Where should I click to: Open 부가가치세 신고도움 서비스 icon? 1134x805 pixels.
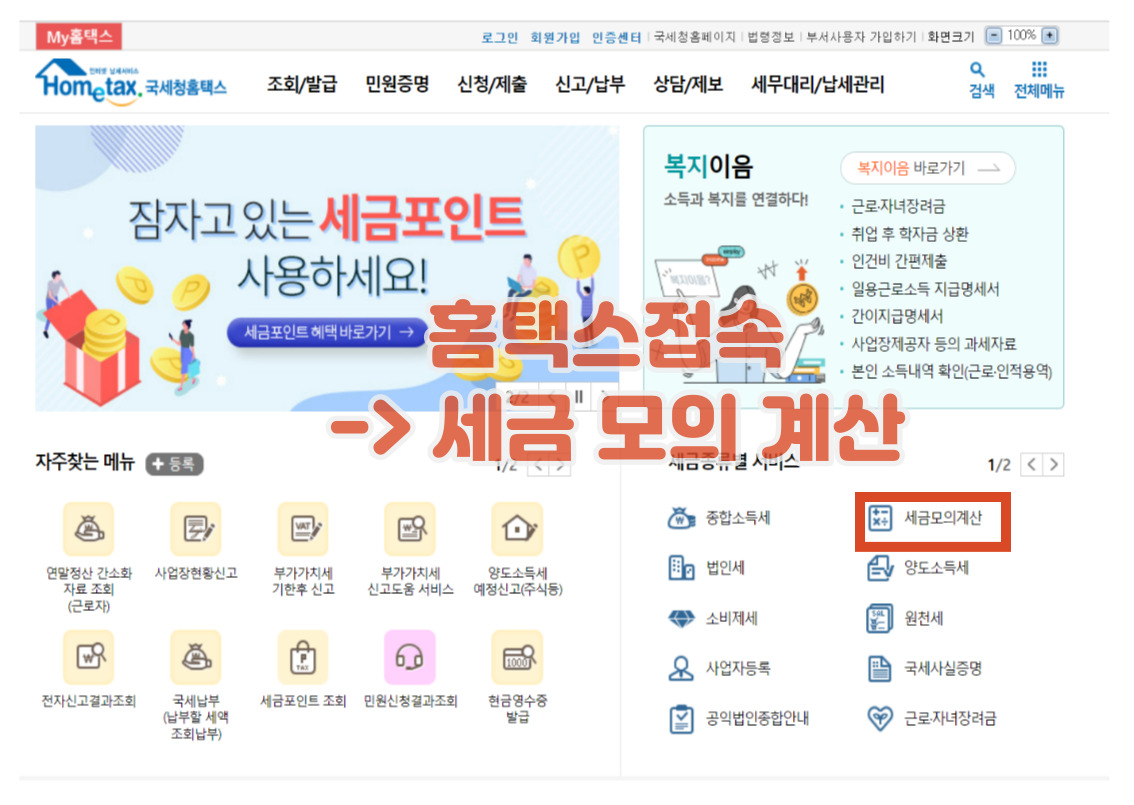pos(410,529)
